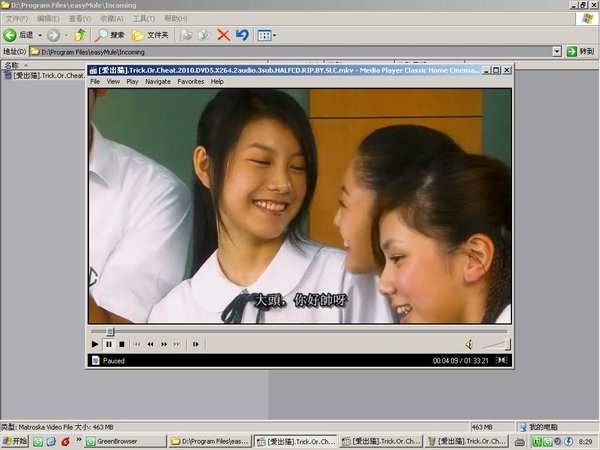600x450 pixels.
Task: Click the file icon beside Paused status
Action: pyautogui.click(x=96, y=360)
